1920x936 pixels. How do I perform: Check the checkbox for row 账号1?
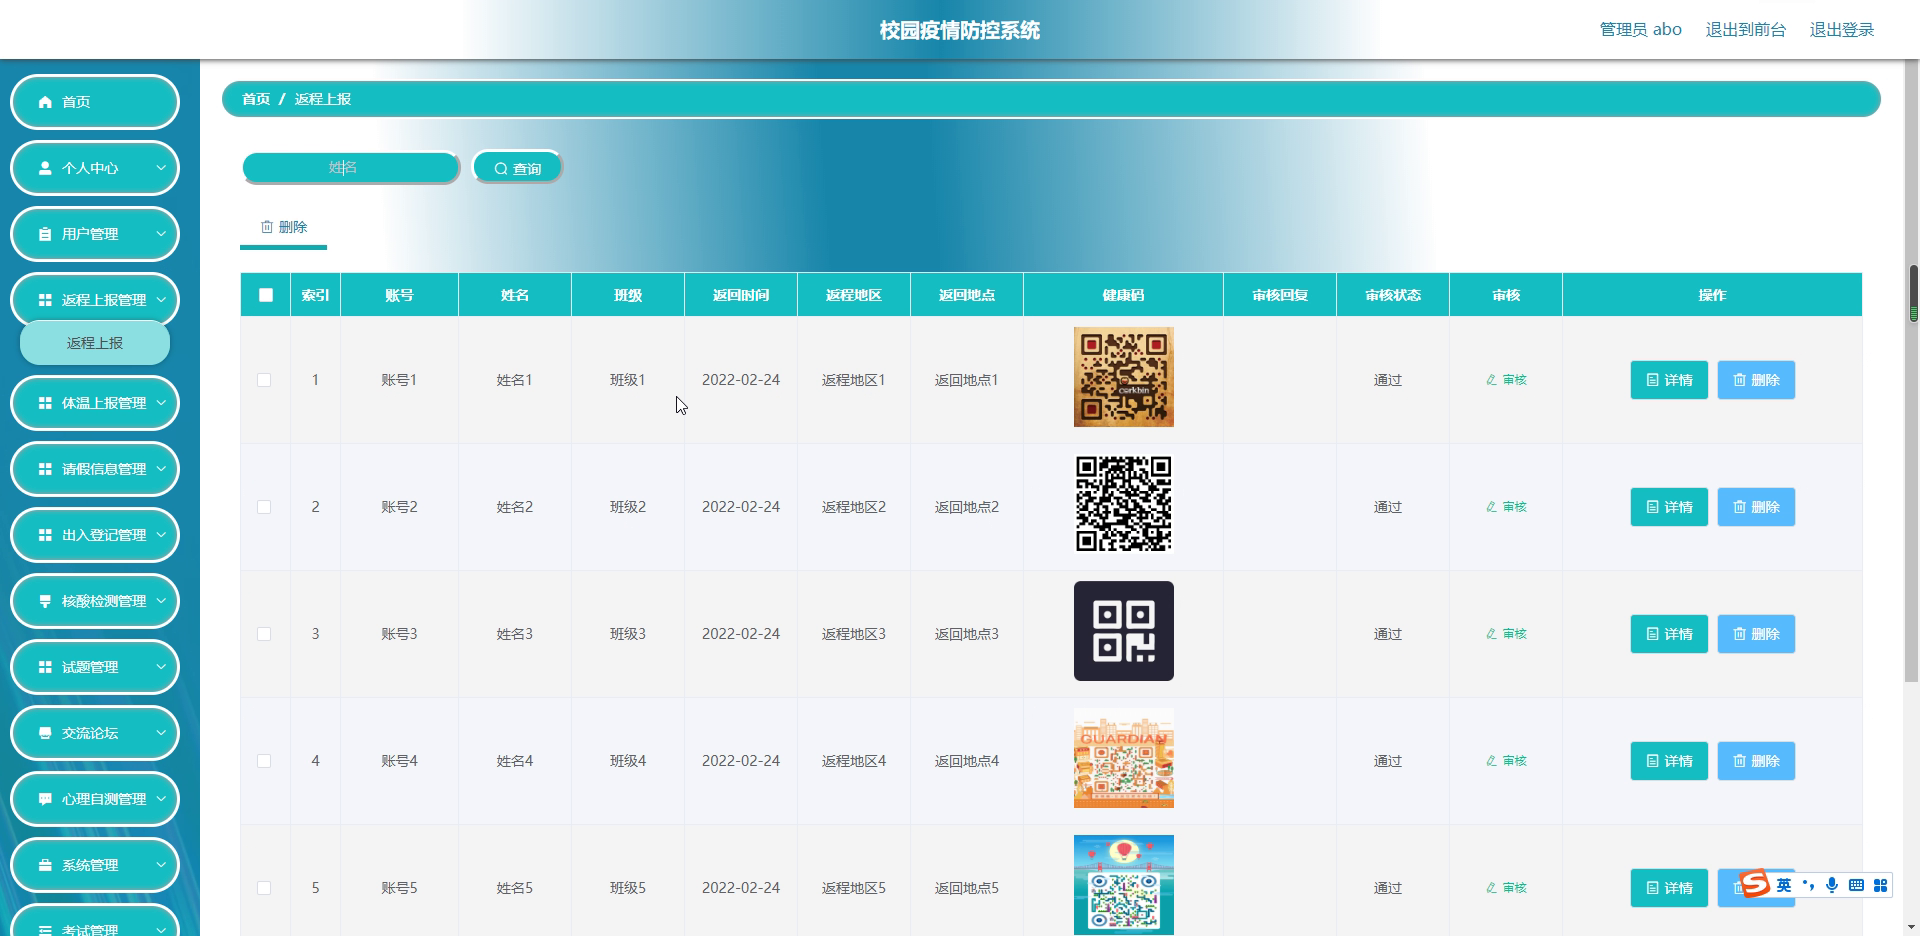264,380
